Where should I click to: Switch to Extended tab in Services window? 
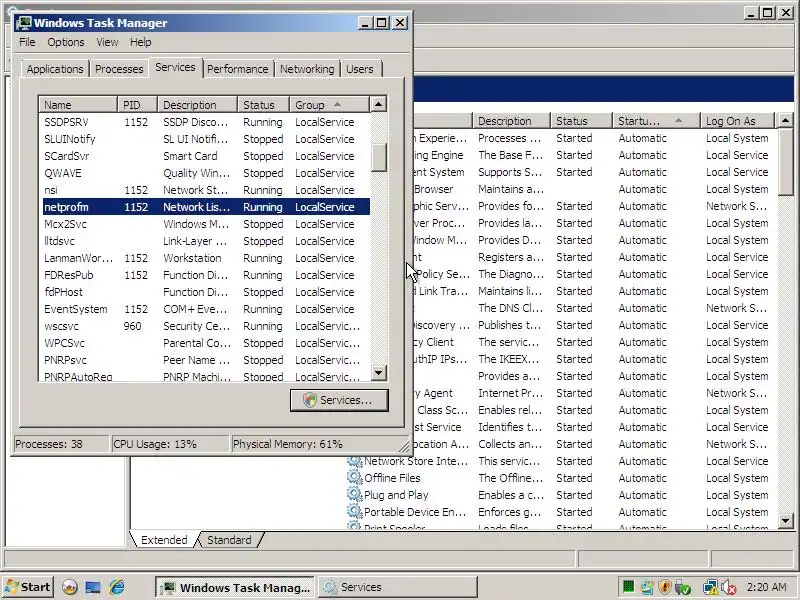164,540
